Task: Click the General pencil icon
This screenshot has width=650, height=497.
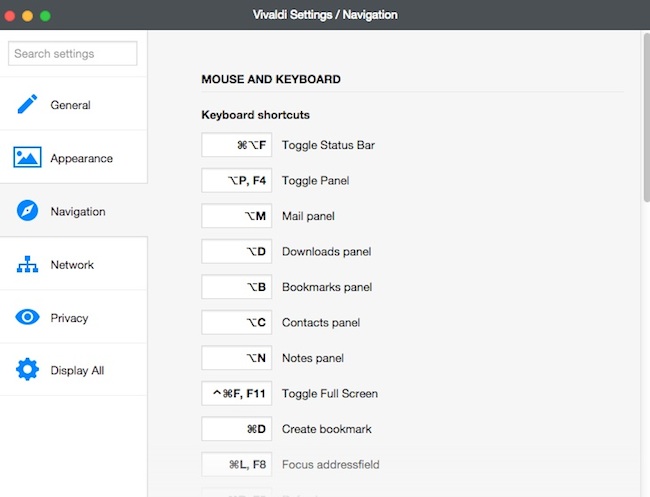Action: click(x=27, y=104)
